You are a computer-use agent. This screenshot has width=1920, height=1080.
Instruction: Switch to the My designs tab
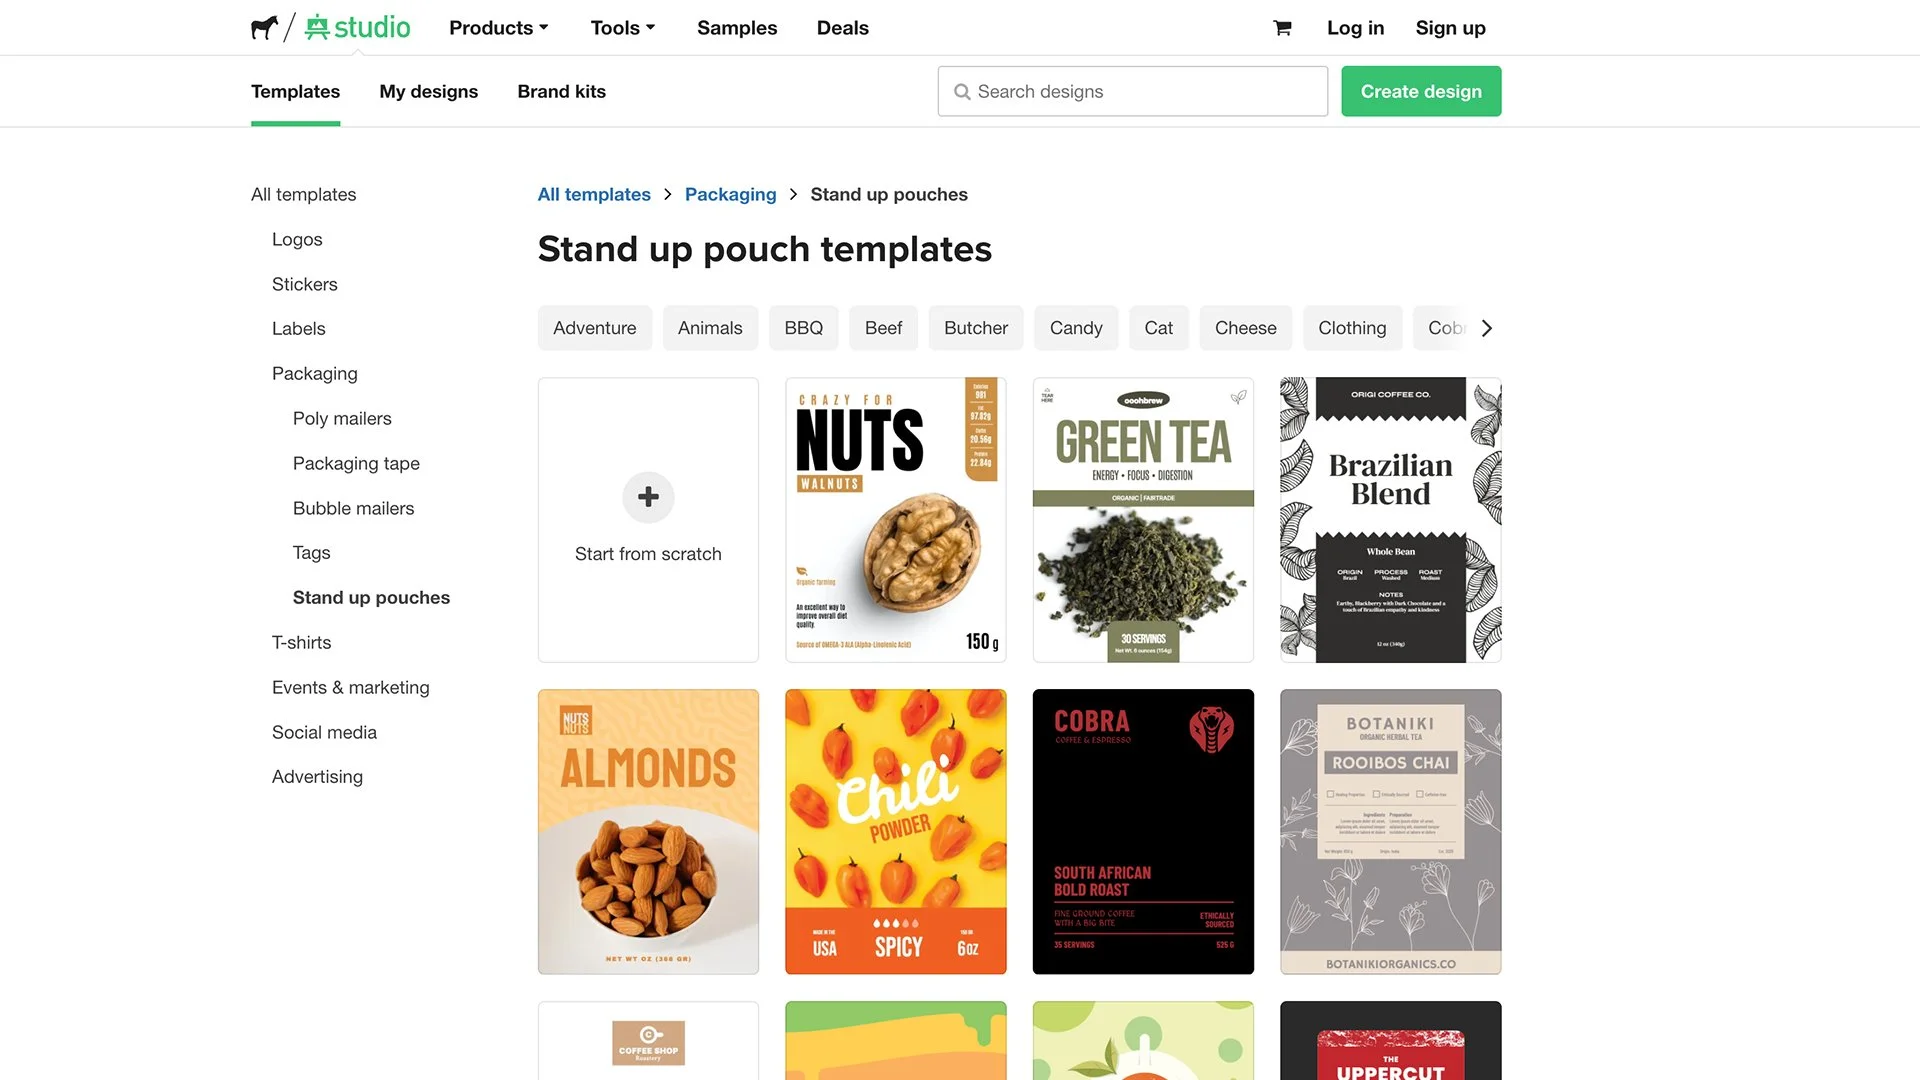pyautogui.click(x=428, y=91)
